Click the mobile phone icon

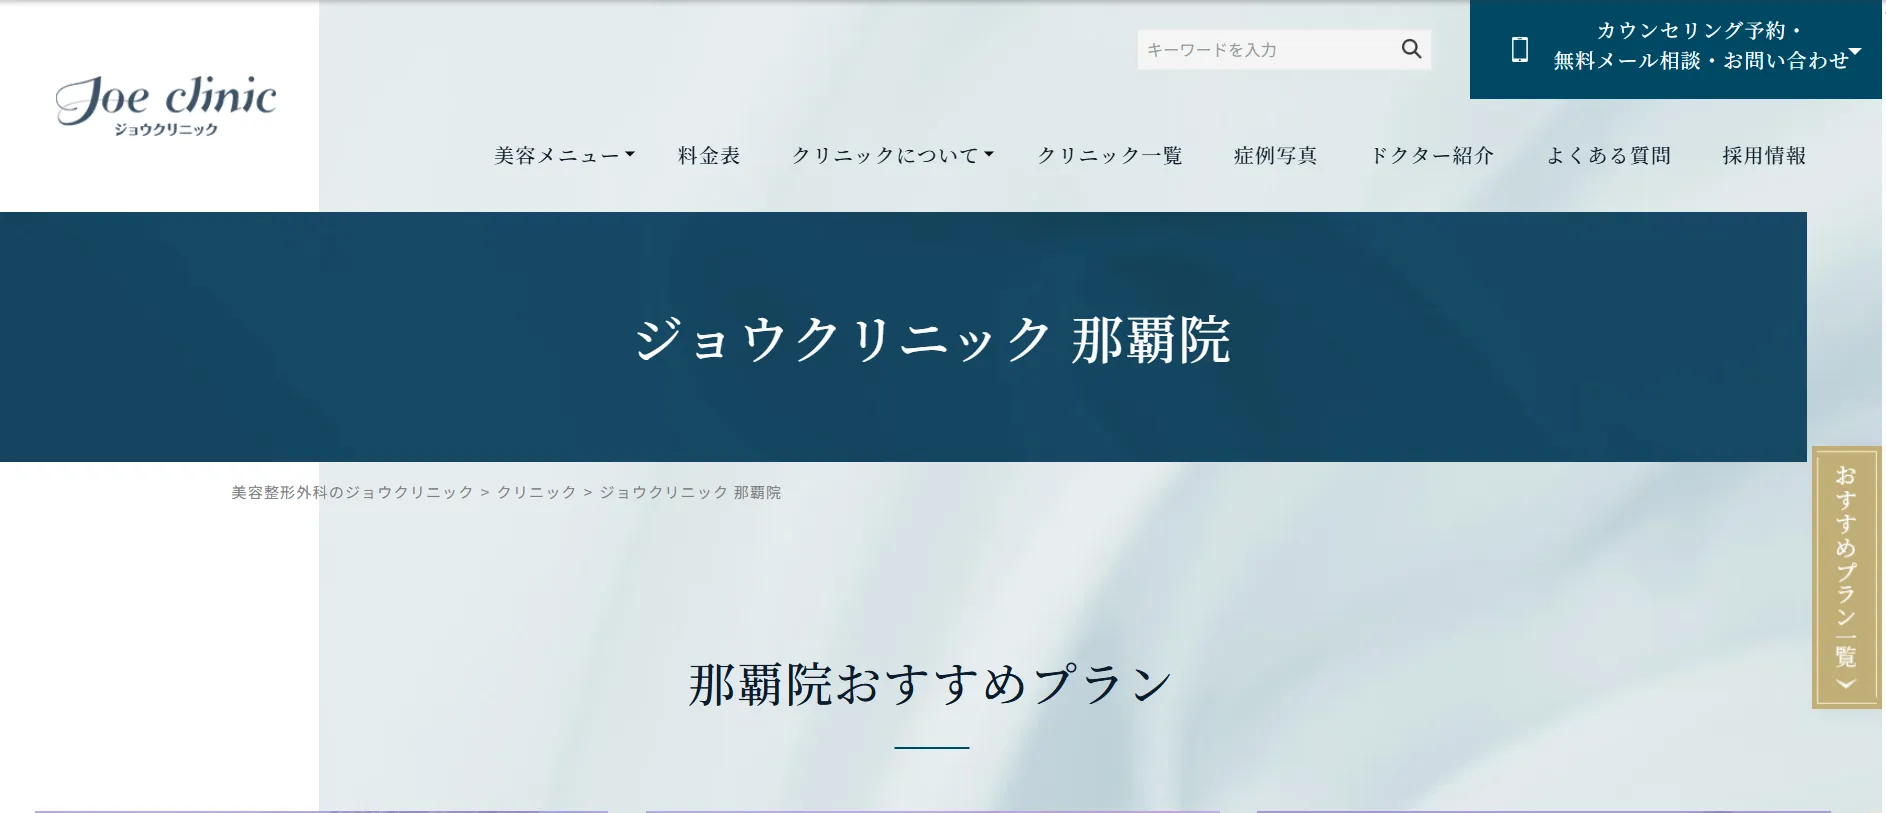1519,49
